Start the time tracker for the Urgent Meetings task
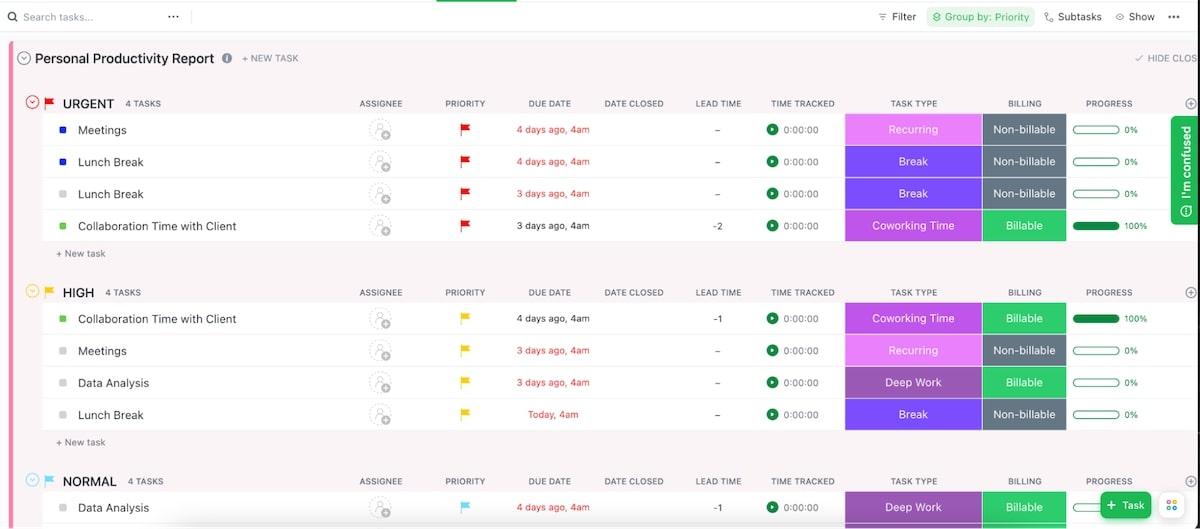 click(772, 130)
